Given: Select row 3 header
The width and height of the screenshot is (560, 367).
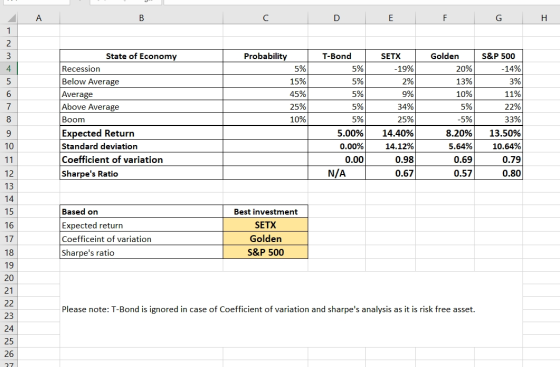Looking at the screenshot, I should (x=9, y=56).
